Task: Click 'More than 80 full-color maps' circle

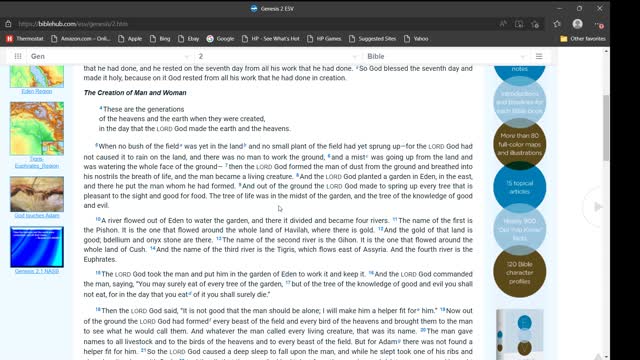Action: click(x=520, y=144)
